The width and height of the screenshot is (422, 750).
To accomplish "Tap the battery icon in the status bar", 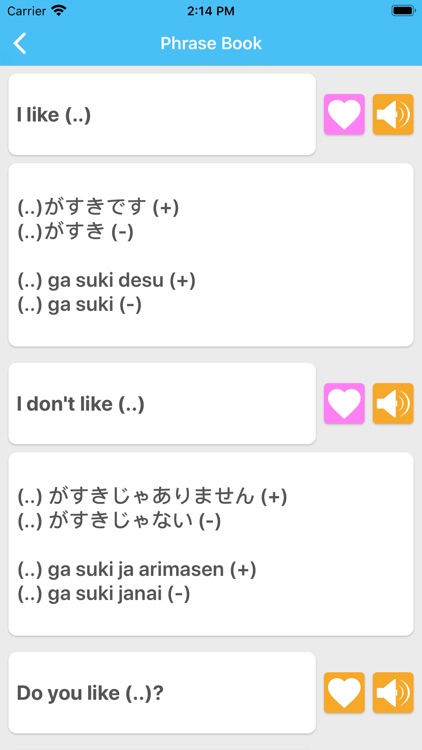I will [403, 11].
